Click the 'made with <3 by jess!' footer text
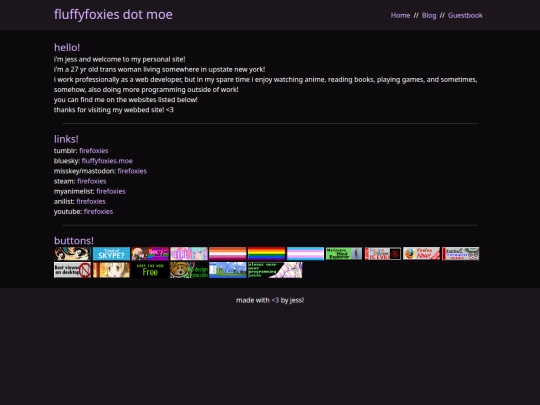The height and width of the screenshot is (405, 540). click(x=270, y=300)
